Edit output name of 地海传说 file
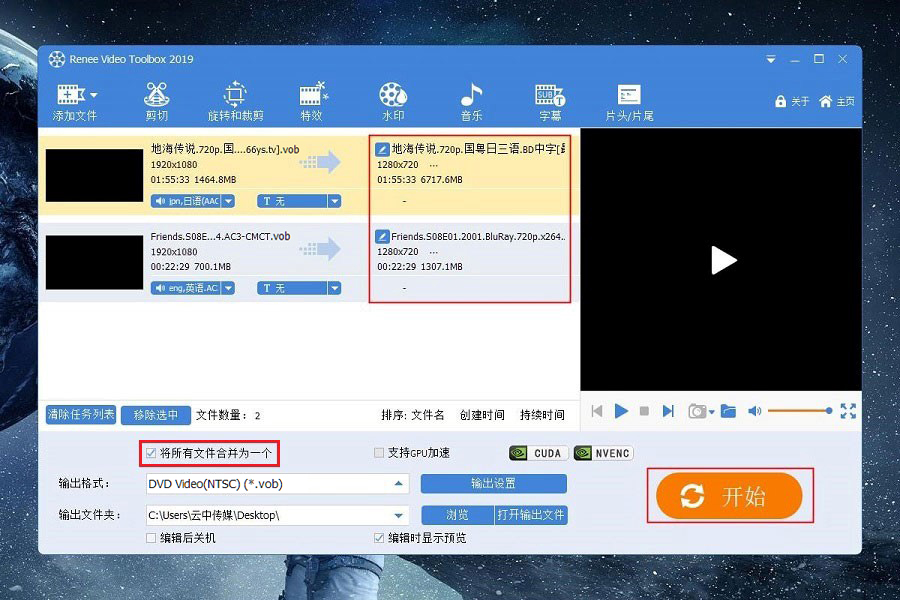 click(x=382, y=149)
